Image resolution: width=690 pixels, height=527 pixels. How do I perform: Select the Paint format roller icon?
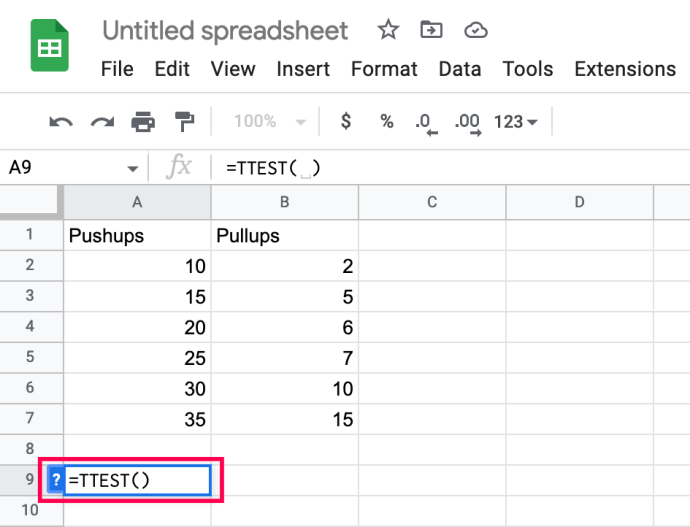pos(185,122)
